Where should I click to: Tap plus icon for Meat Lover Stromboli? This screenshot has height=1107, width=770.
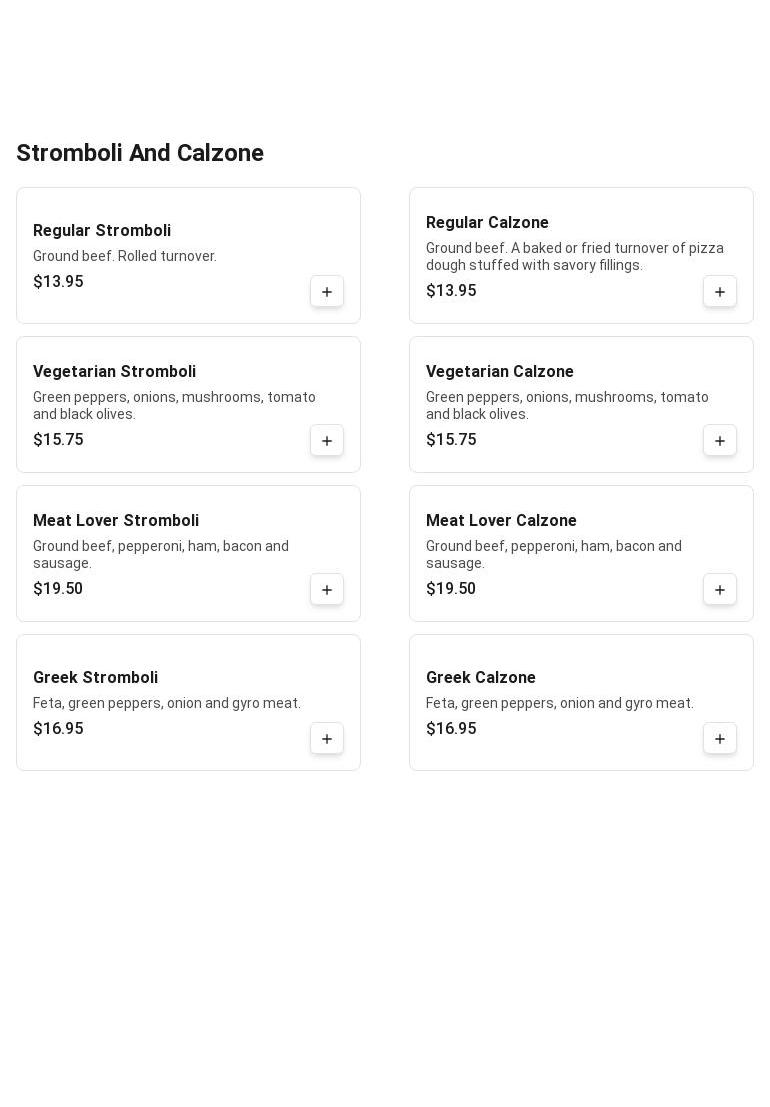point(327,590)
